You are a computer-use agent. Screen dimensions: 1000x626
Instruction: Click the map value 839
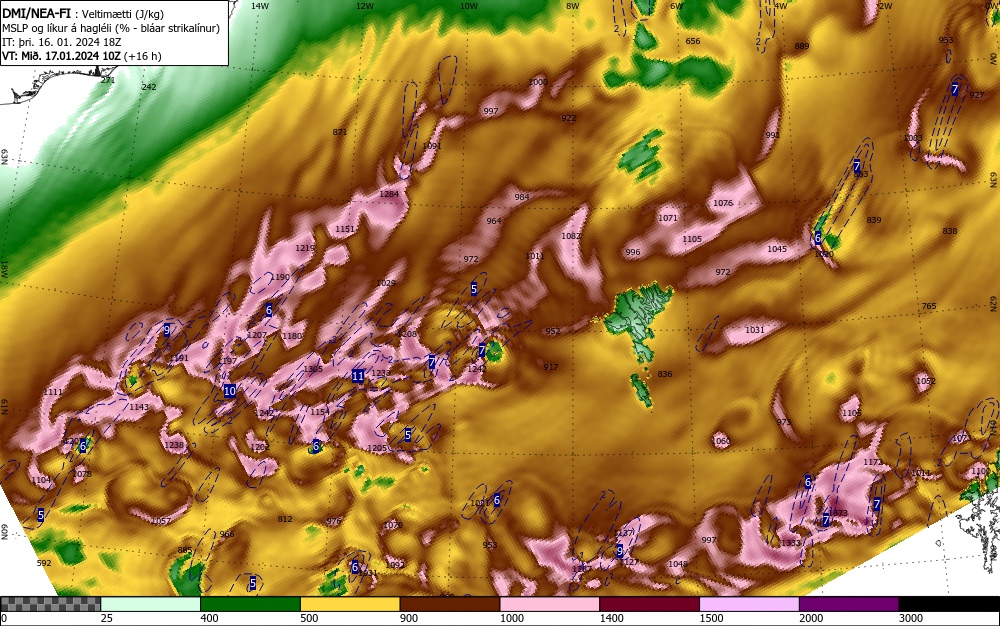pos(874,220)
